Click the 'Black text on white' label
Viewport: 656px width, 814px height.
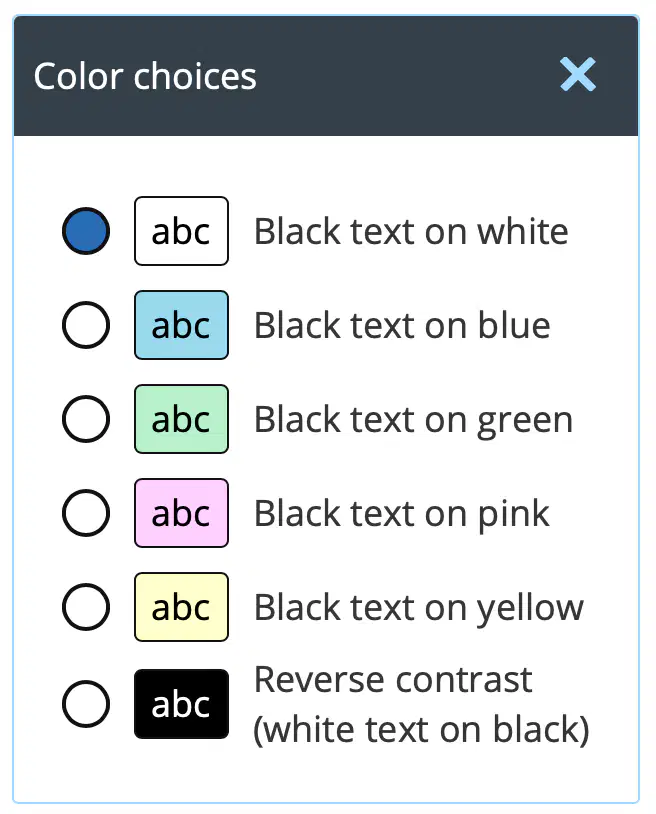[411, 232]
